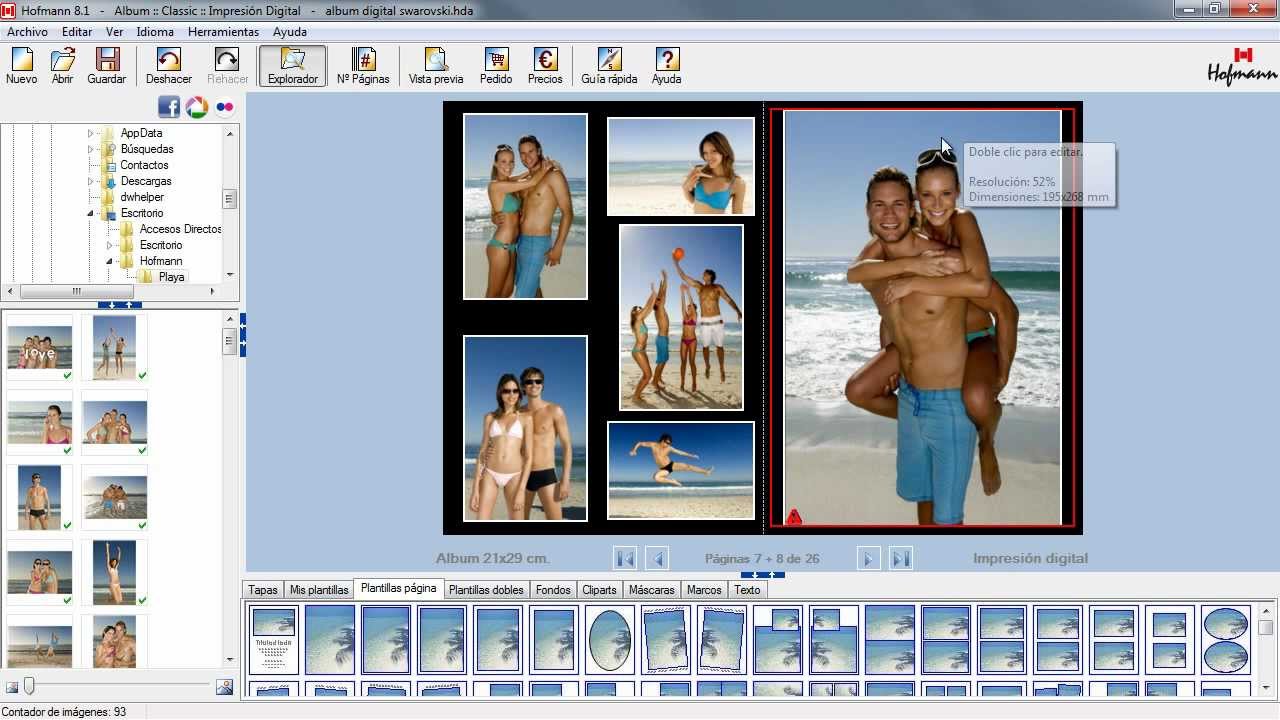Screen dimensions: 1280x720
Task: Go to next pages button
Action: point(868,558)
